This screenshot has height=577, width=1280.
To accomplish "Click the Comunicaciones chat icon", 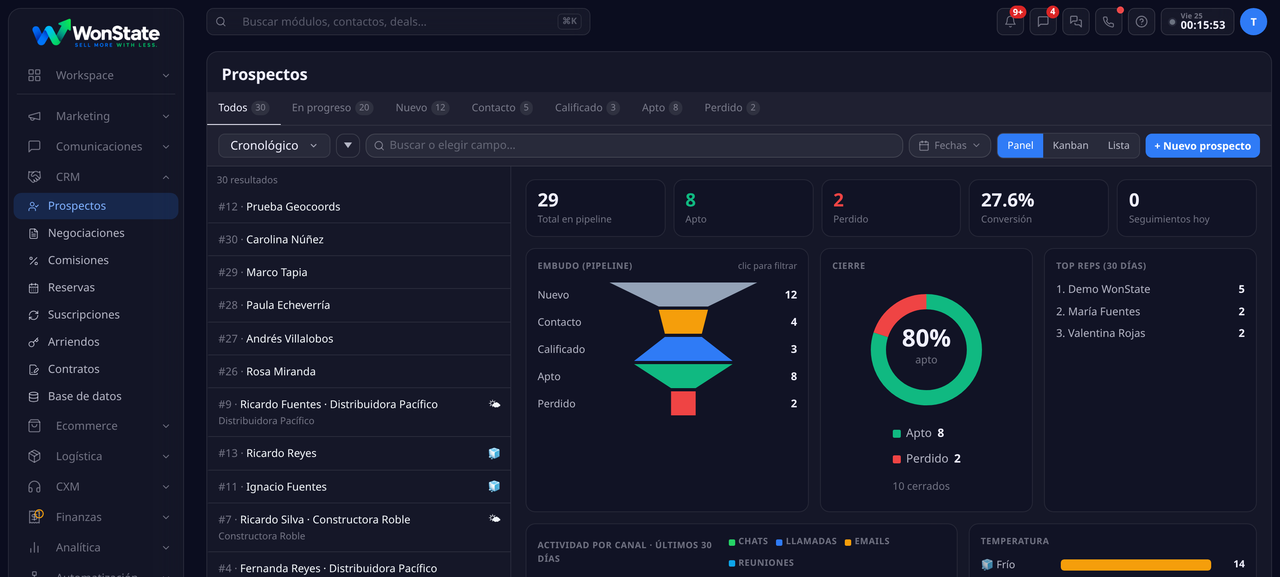I will click(x=34, y=146).
